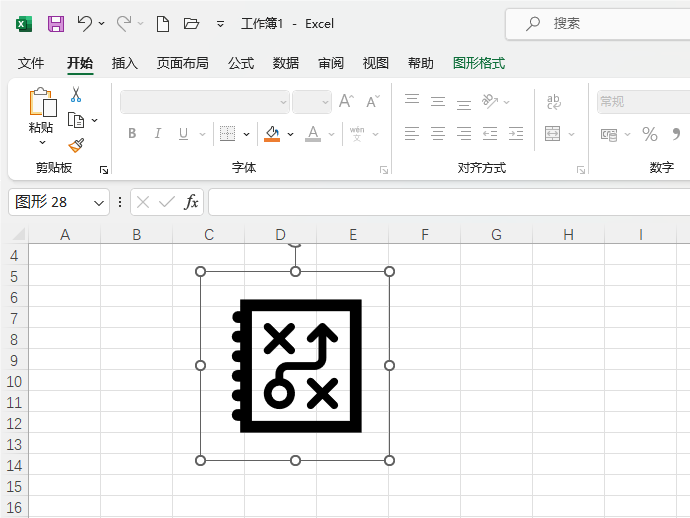Toggle Italic formatting
The image size is (690, 518).
coord(158,133)
